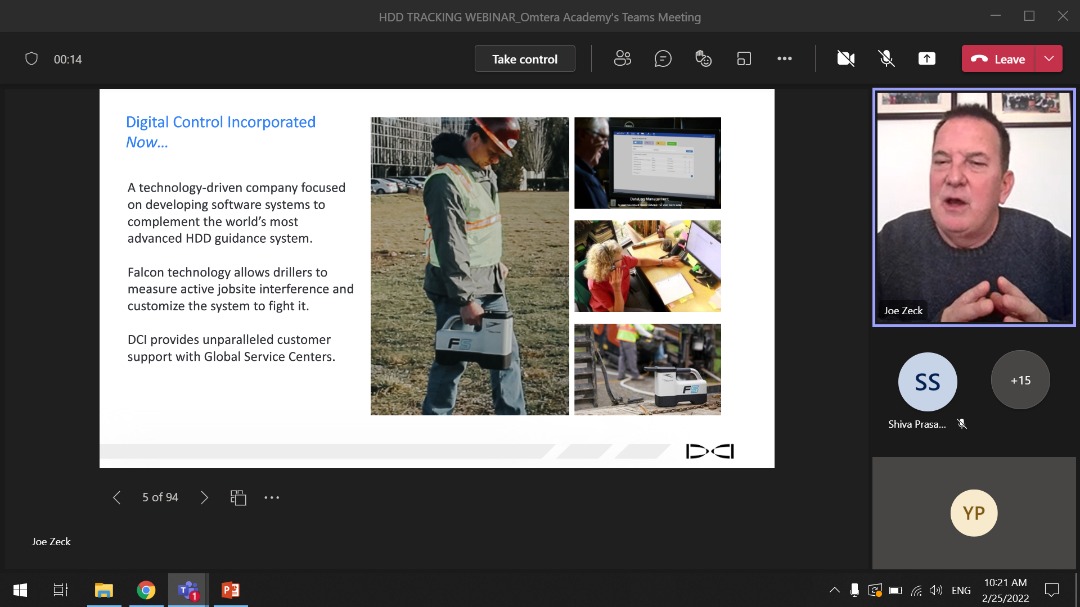The height and width of the screenshot is (607, 1080).
Task: Show hidden system tray icons
Action: (x=834, y=590)
